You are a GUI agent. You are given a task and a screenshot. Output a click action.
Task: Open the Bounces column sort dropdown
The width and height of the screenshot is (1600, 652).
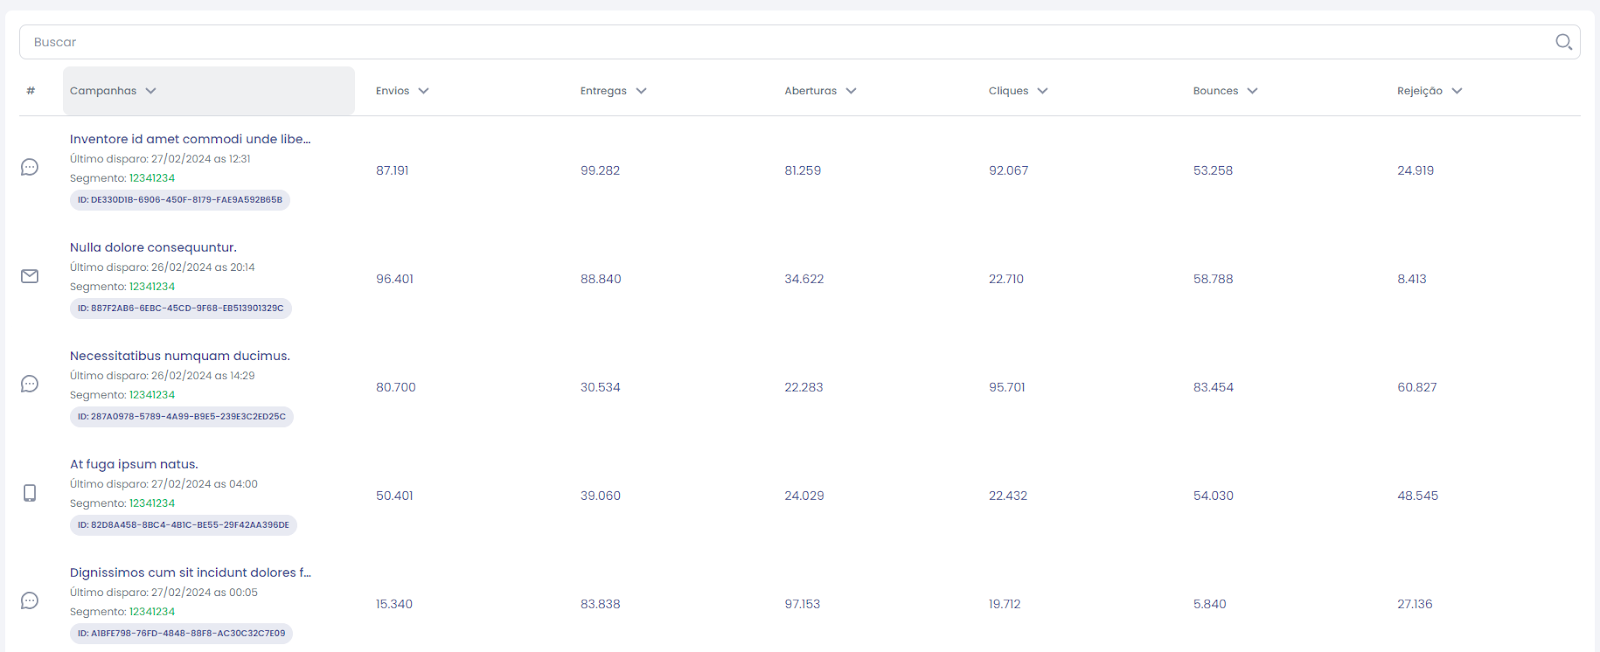pyautogui.click(x=1252, y=91)
